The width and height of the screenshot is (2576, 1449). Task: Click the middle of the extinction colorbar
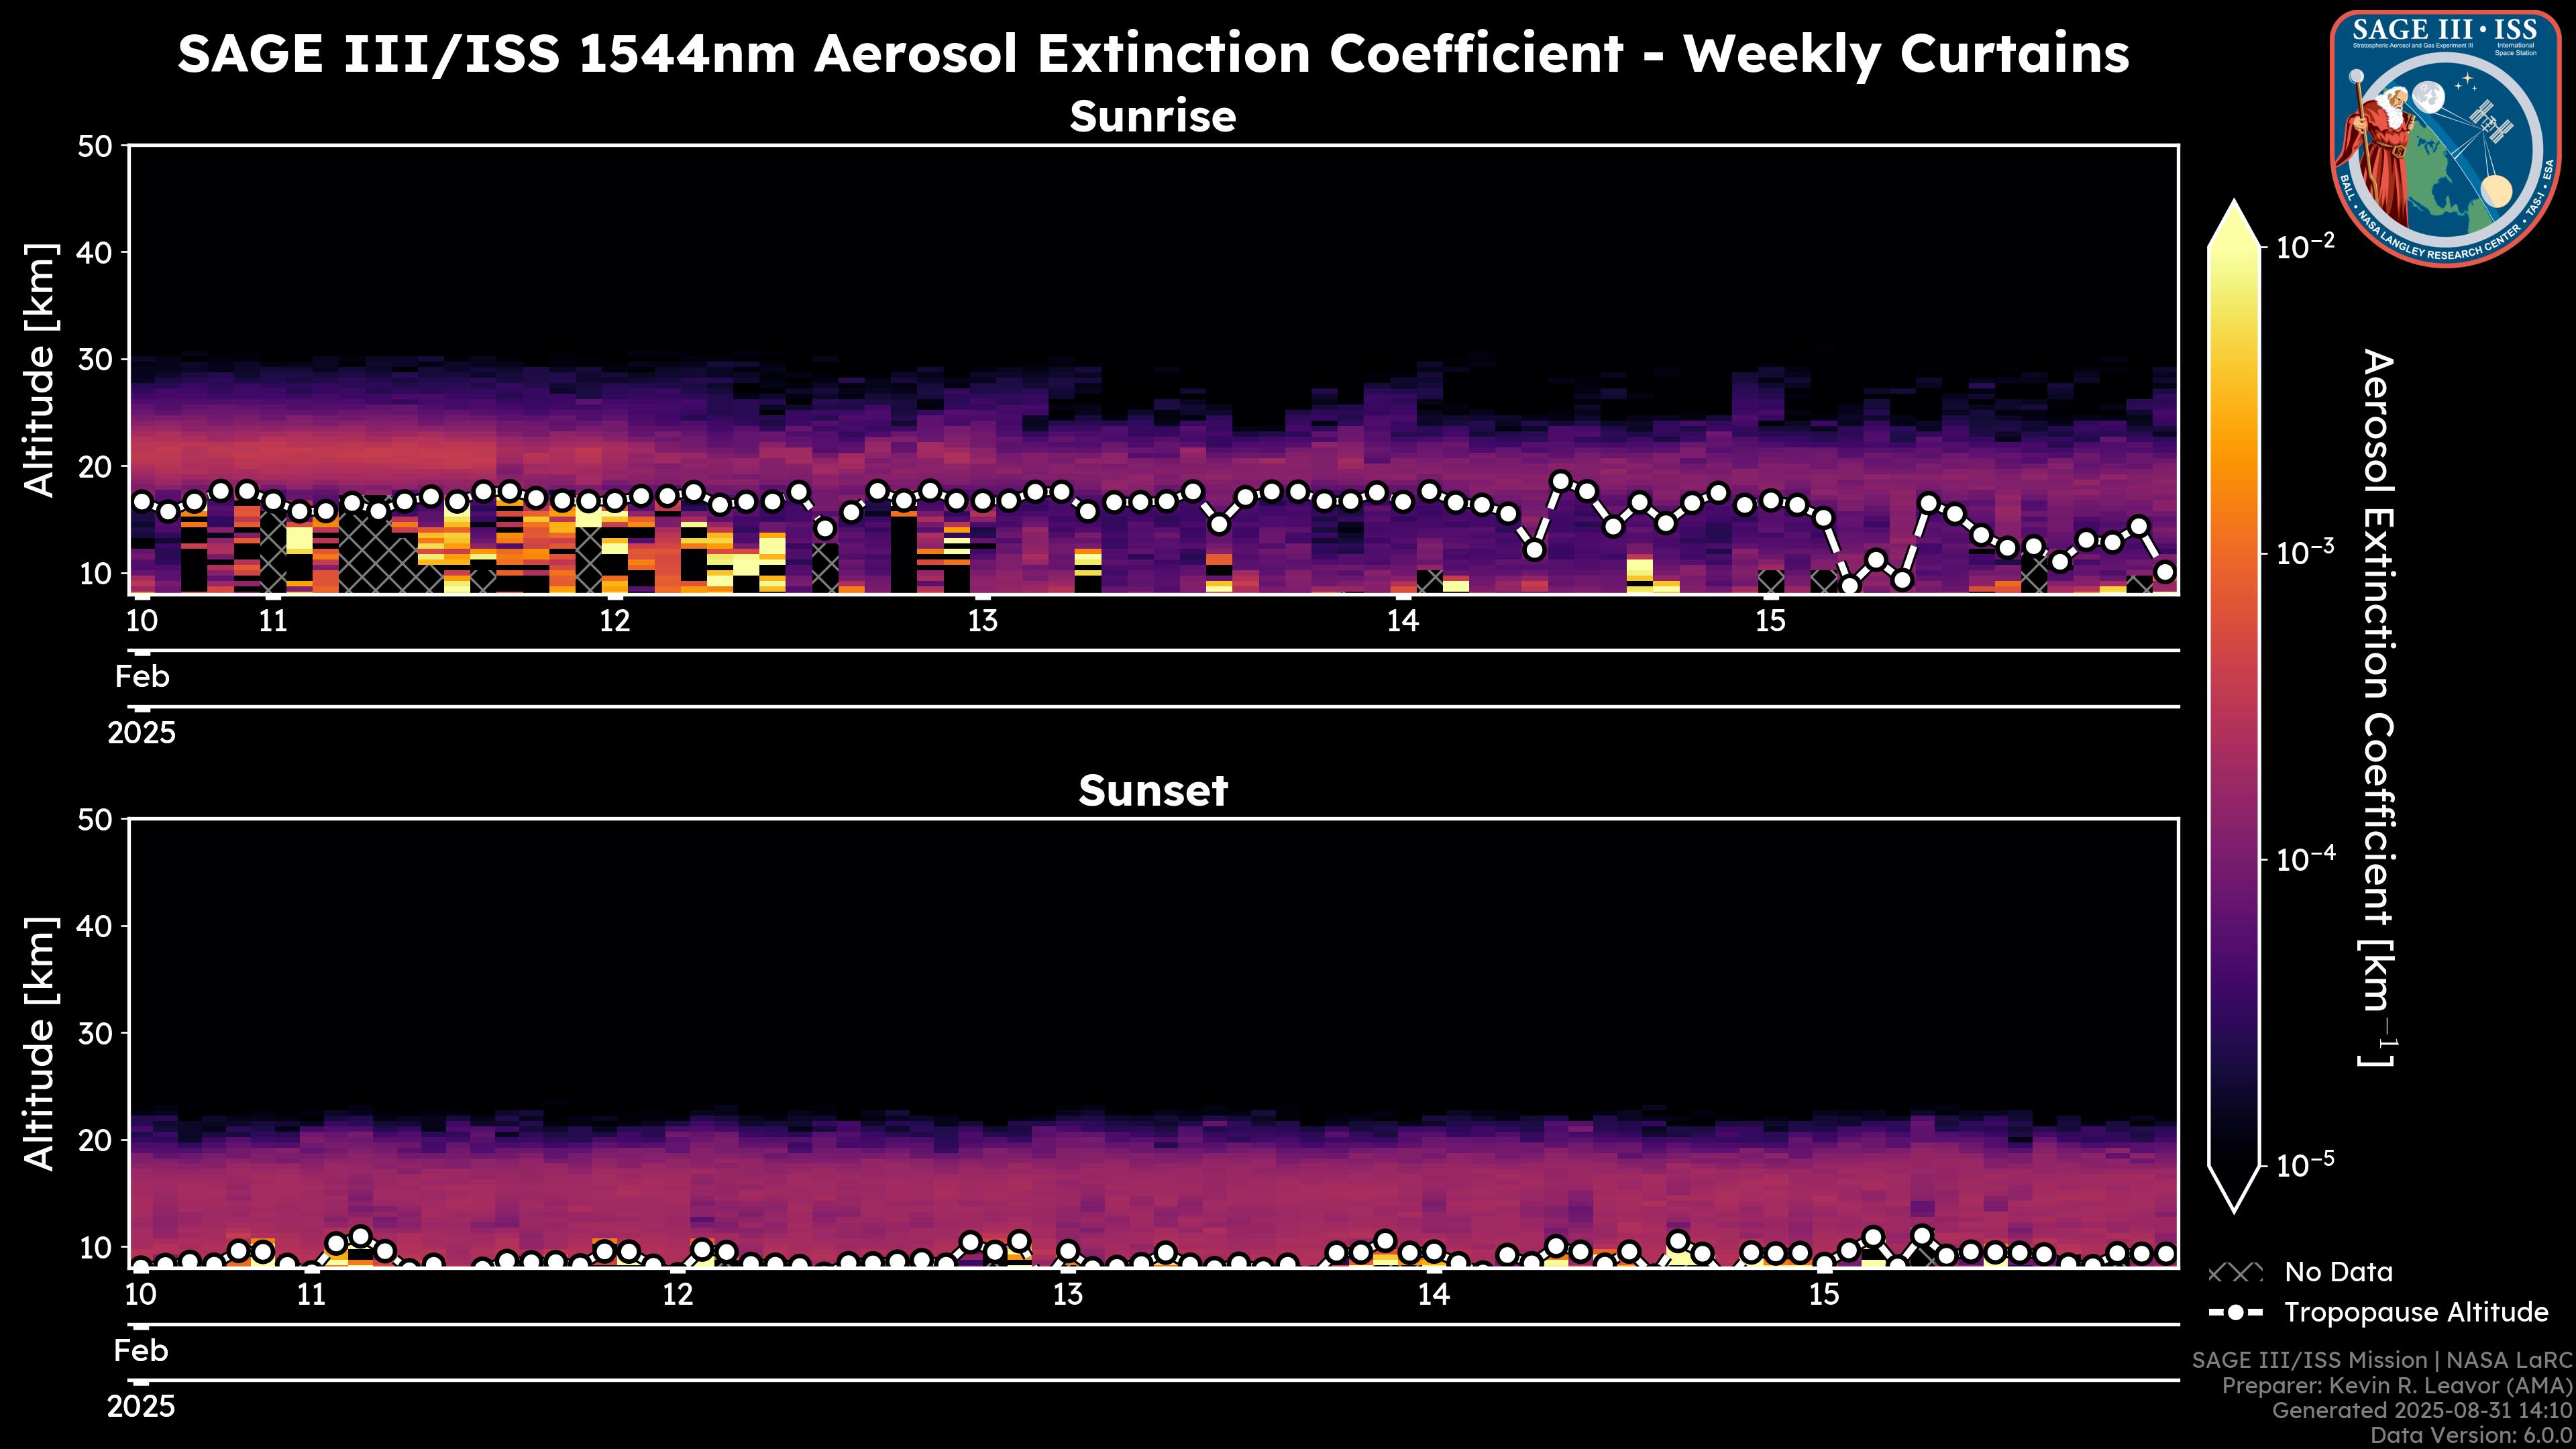[2235, 705]
